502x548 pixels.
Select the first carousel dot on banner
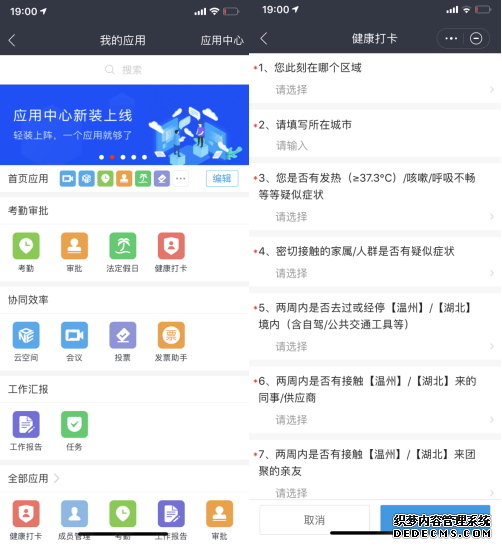(101, 157)
